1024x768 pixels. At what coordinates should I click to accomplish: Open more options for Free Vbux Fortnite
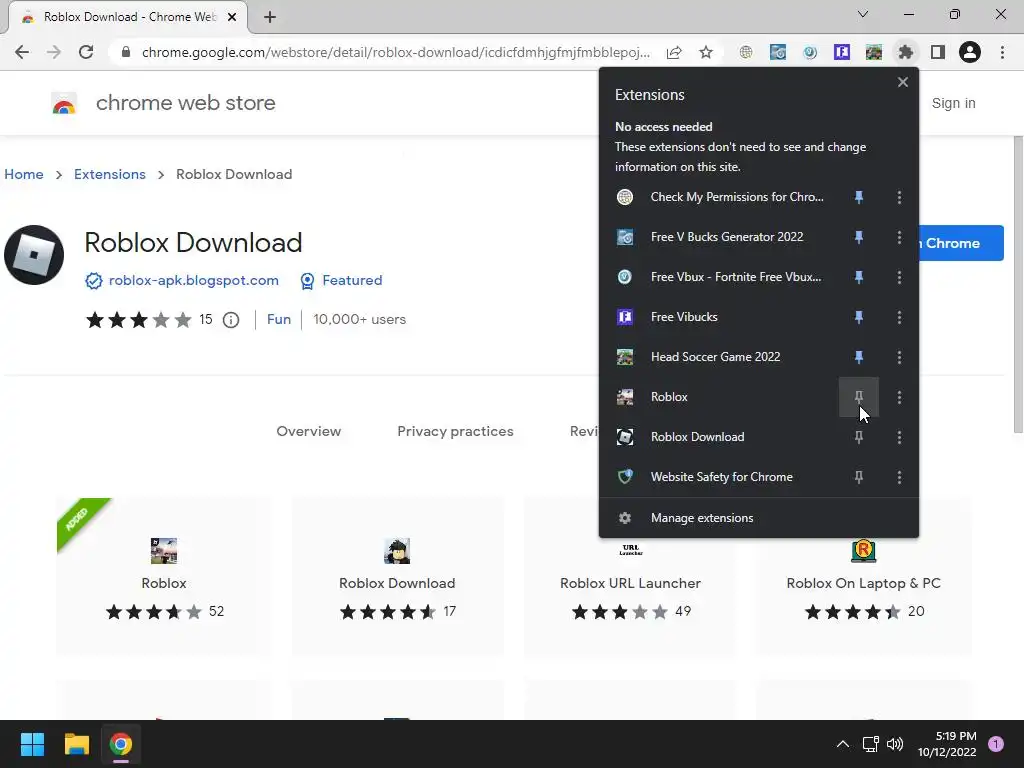(899, 277)
